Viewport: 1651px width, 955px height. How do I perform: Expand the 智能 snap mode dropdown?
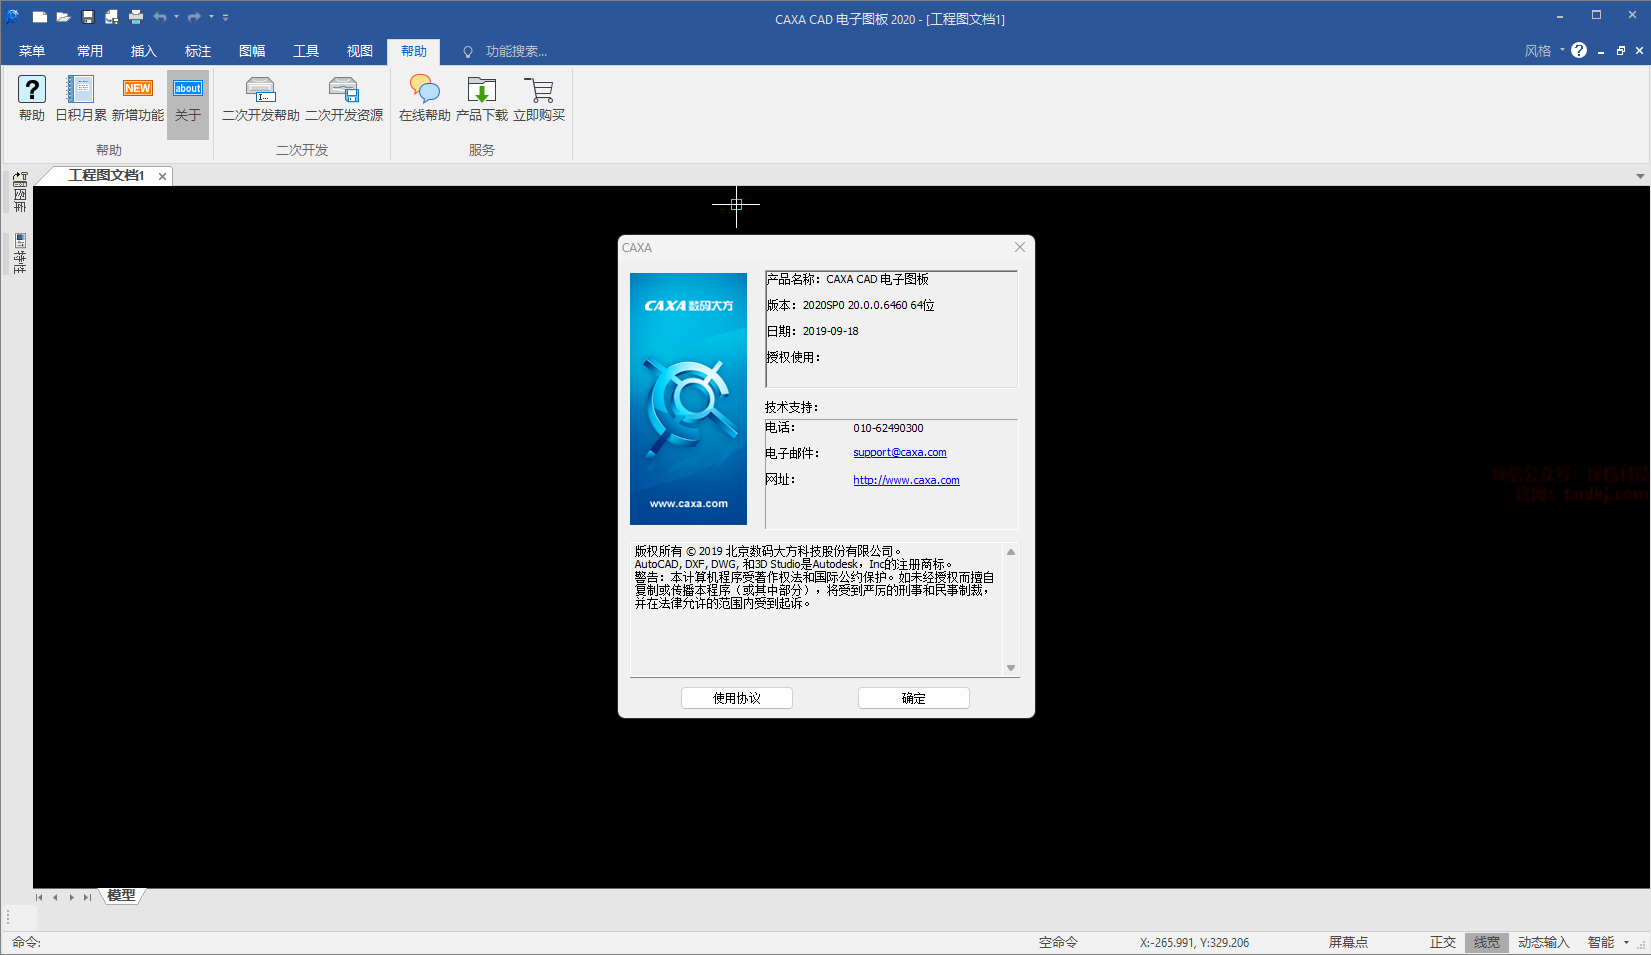1626,942
